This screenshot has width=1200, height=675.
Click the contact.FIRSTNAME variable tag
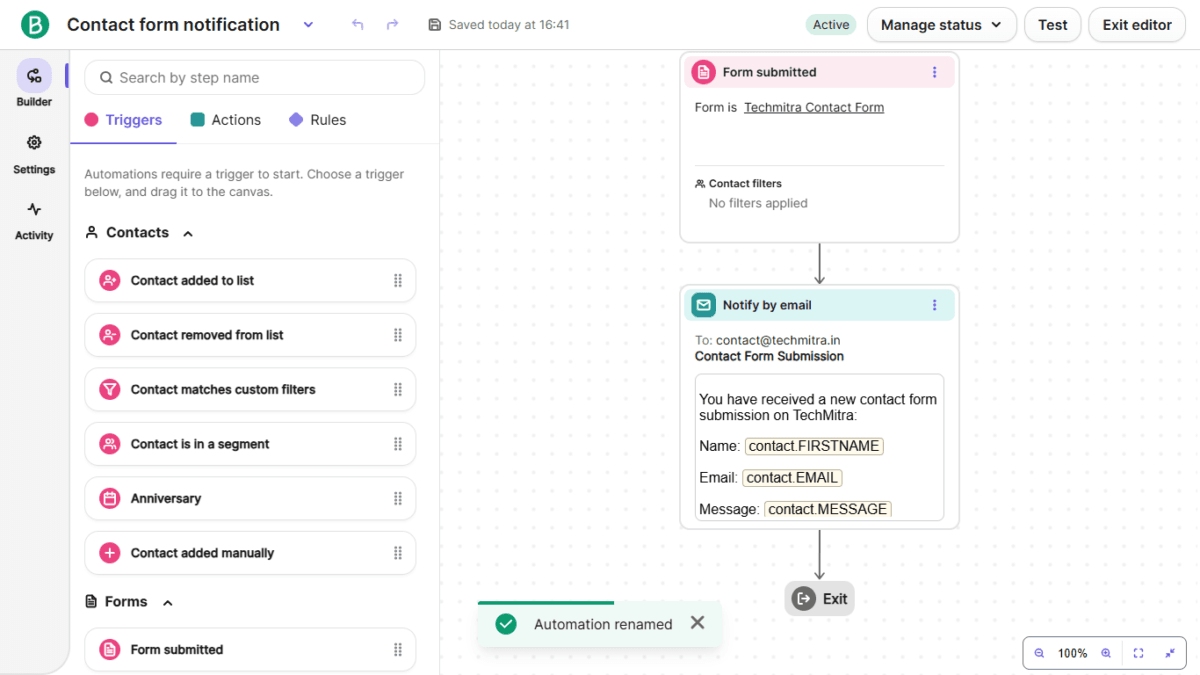[814, 446]
